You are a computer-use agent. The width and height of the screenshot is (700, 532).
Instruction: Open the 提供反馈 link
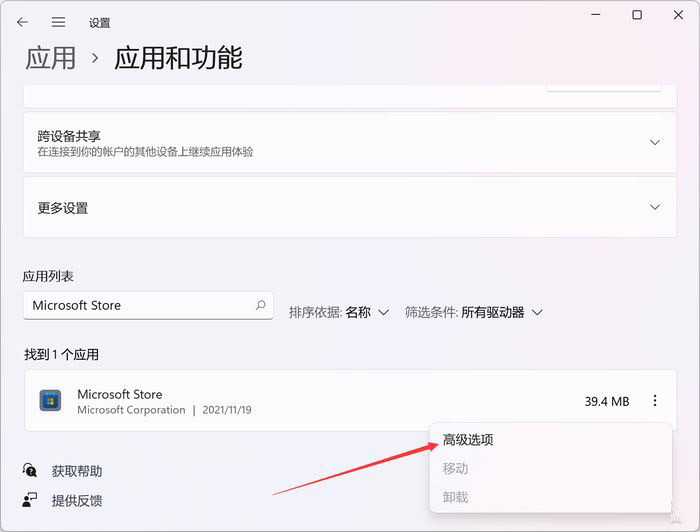pos(77,500)
